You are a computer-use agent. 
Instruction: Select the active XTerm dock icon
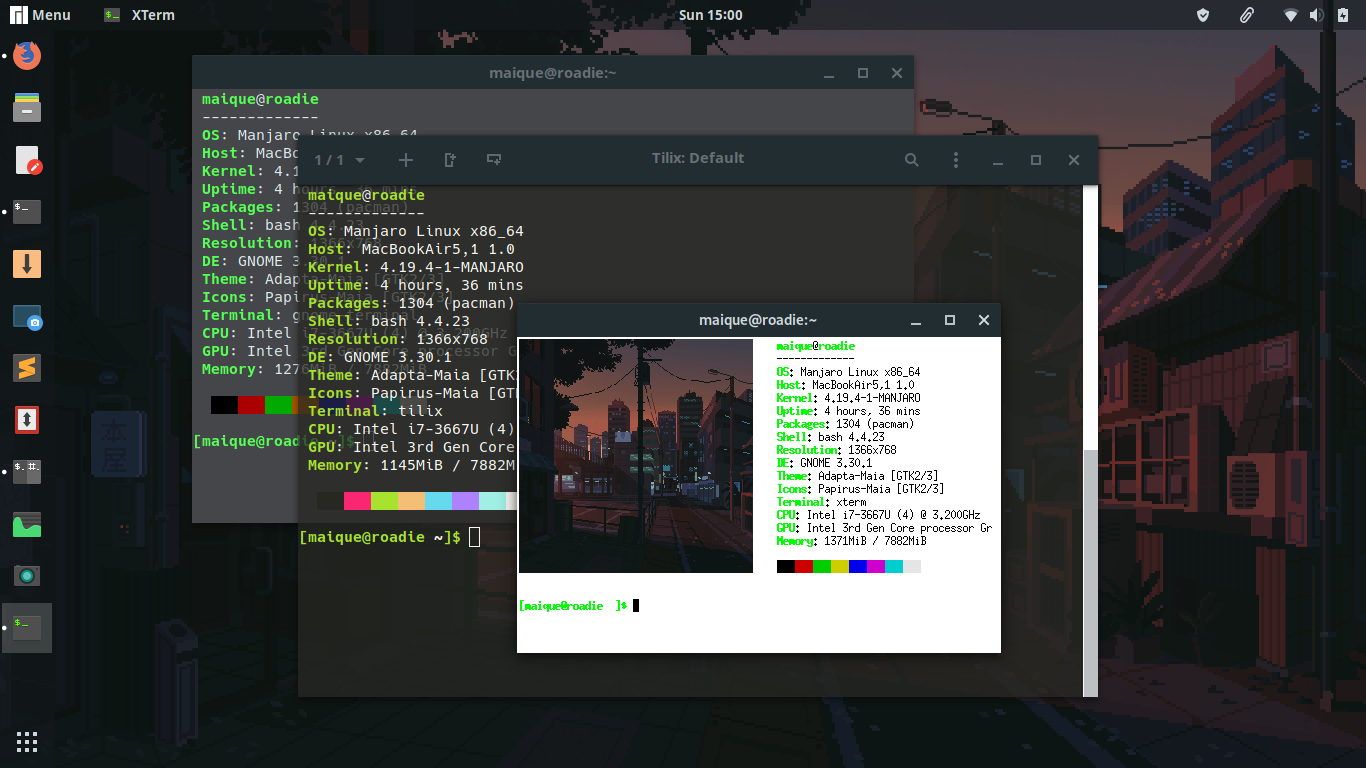pos(27,628)
